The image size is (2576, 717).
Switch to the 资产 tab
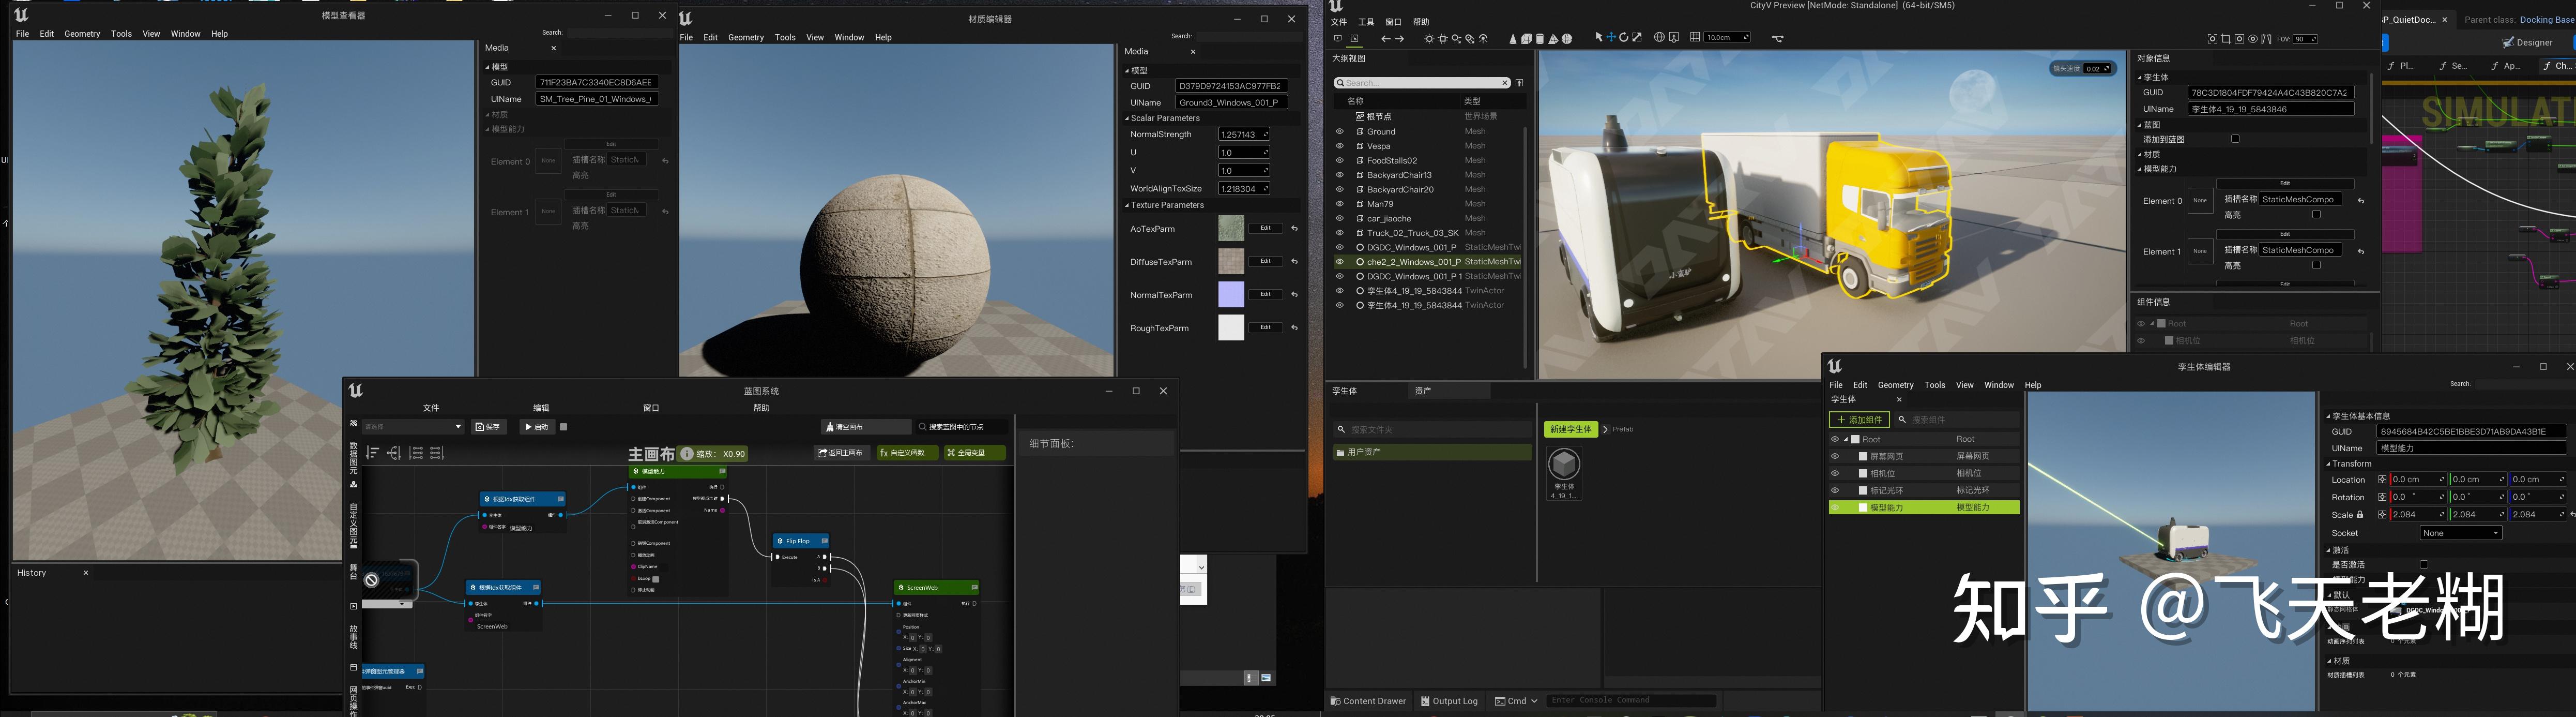(1423, 391)
